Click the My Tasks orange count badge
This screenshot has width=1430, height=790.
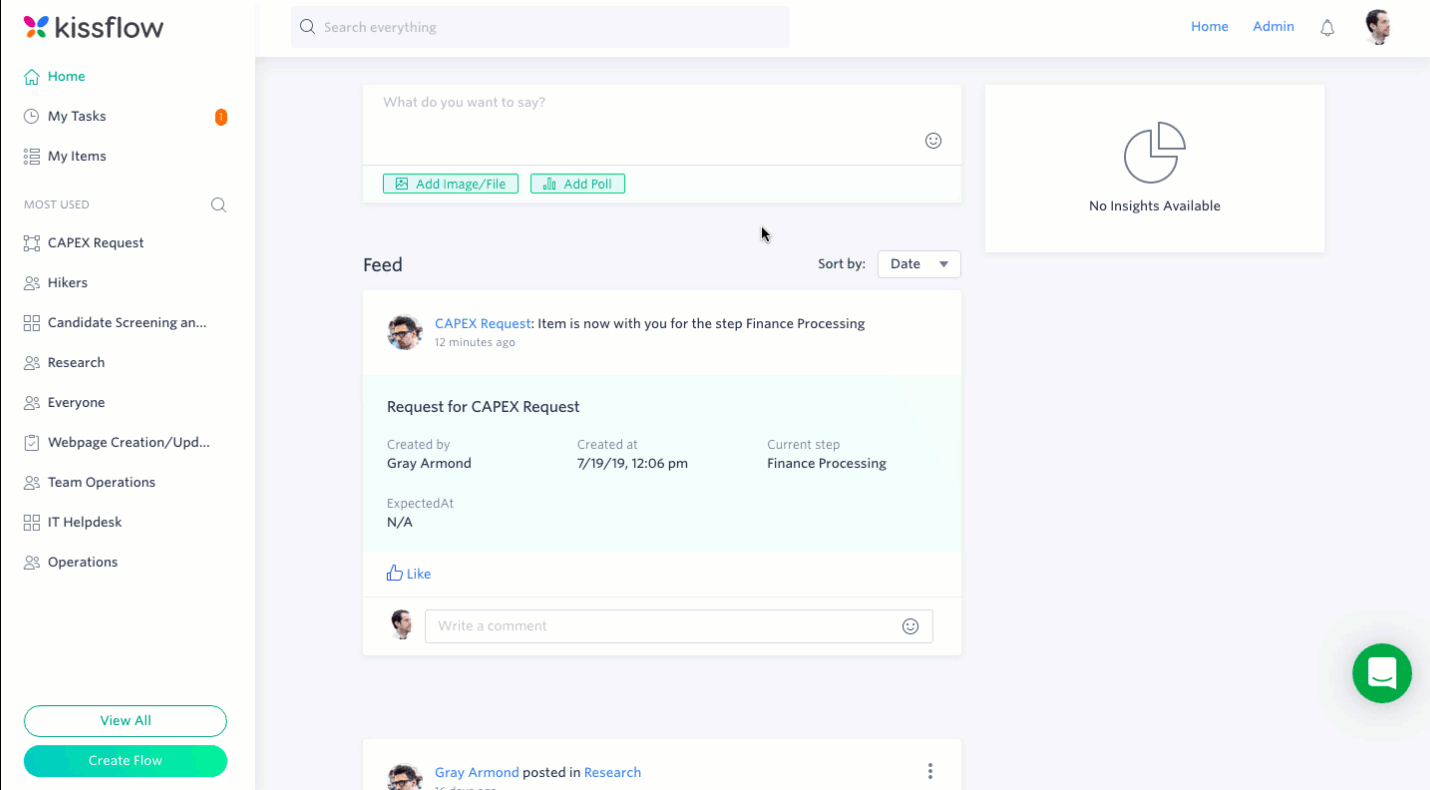coord(221,117)
